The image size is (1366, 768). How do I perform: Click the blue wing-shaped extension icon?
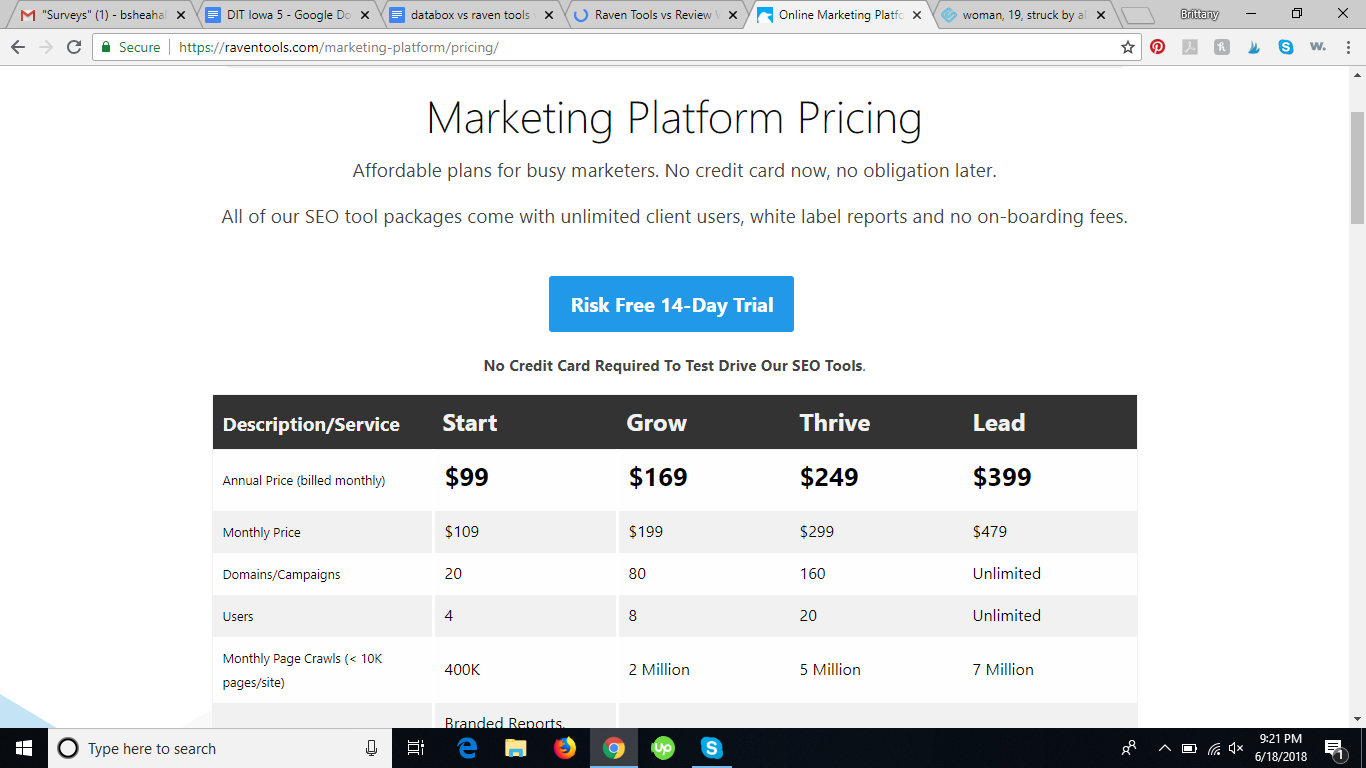(1254, 47)
